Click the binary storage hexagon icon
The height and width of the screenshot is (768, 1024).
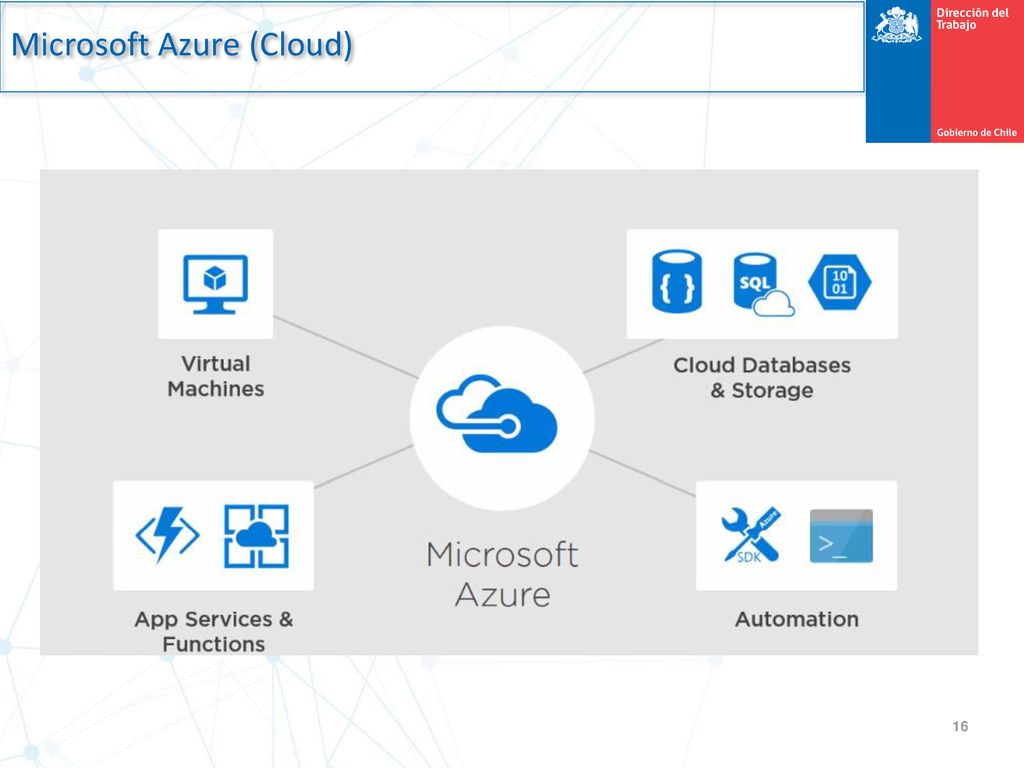click(840, 282)
